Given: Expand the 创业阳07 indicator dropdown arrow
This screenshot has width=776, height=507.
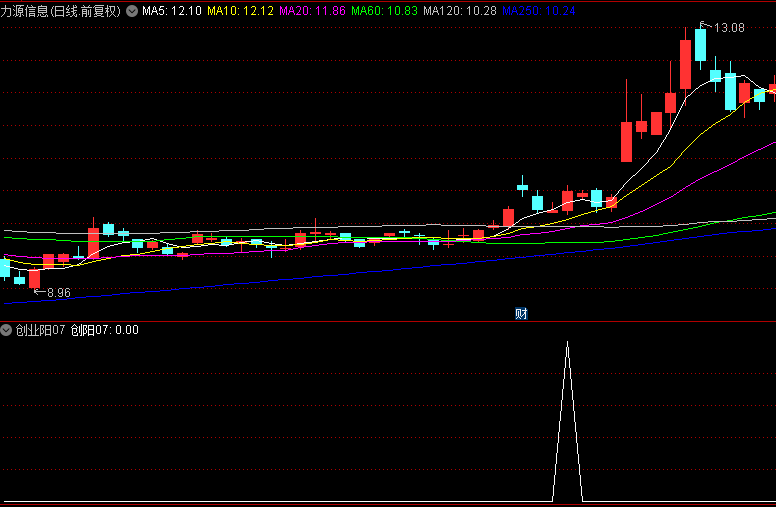Looking at the screenshot, I should tap(6, 330).
